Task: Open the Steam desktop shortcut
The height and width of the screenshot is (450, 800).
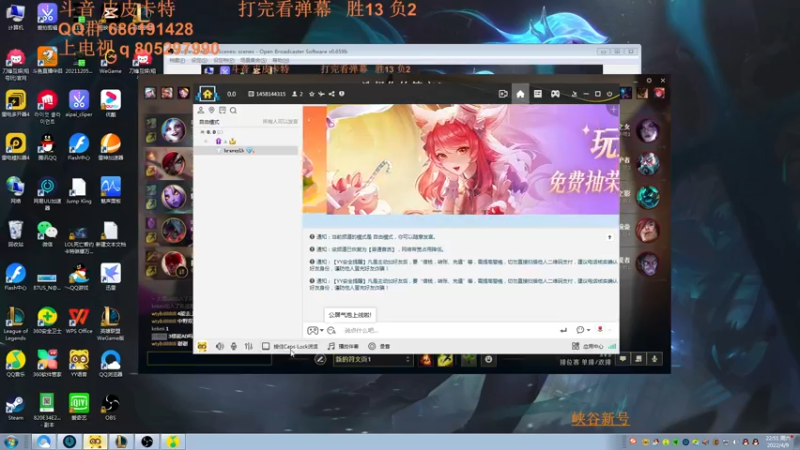Action: click(15, 407)
